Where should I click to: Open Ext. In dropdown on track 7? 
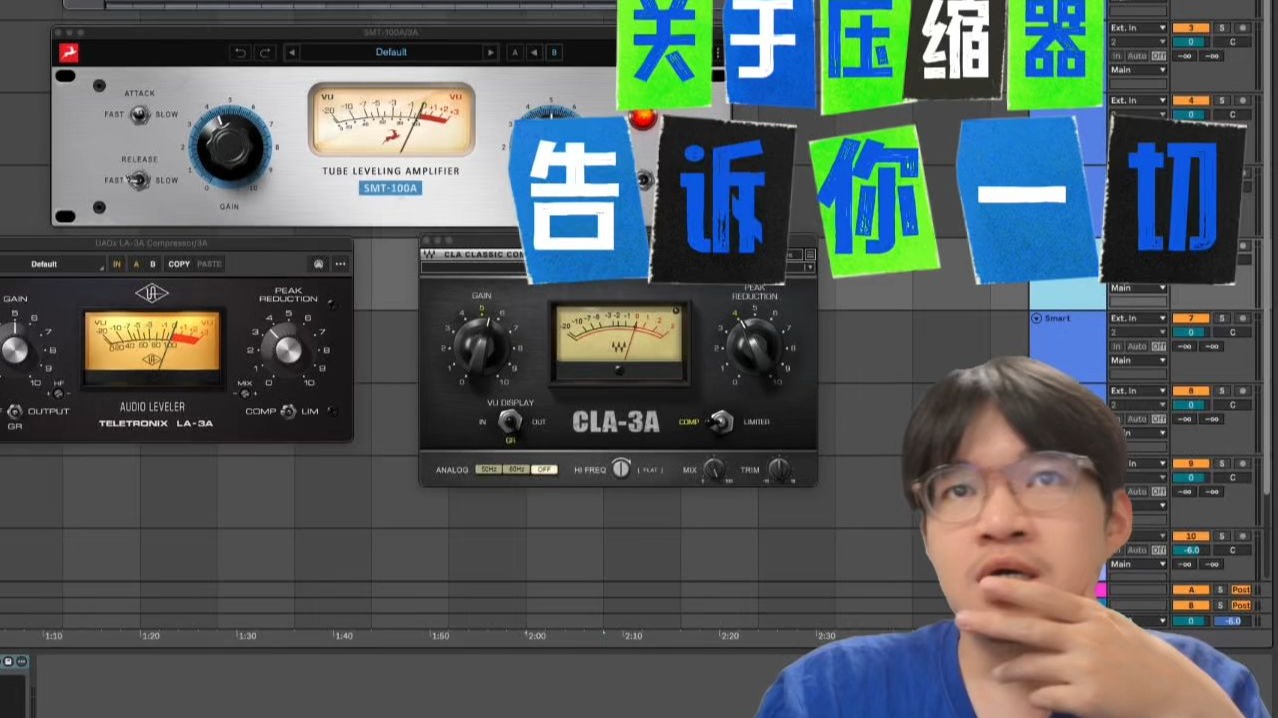1138,318
